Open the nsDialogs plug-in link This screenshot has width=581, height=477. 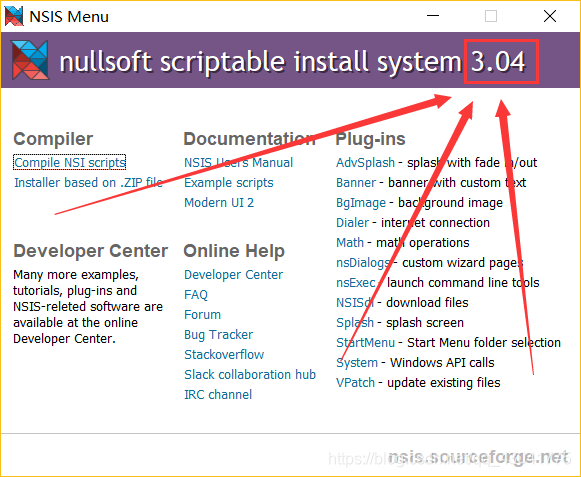[x=363, y=262]
